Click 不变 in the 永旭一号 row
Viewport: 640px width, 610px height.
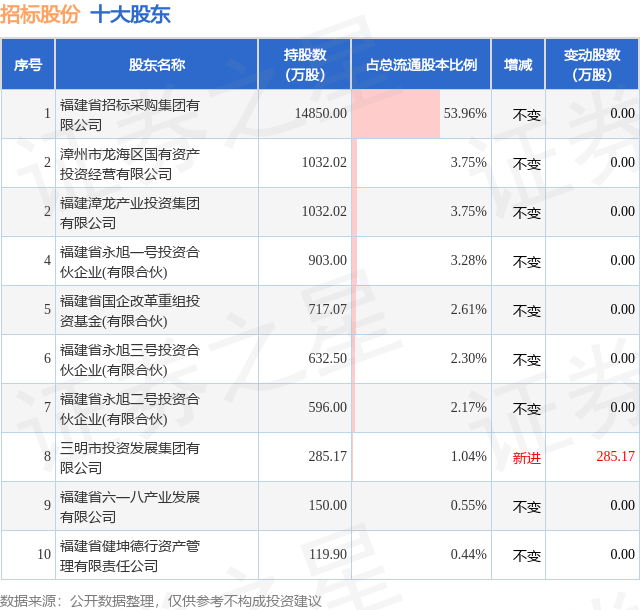pos(527,262)
